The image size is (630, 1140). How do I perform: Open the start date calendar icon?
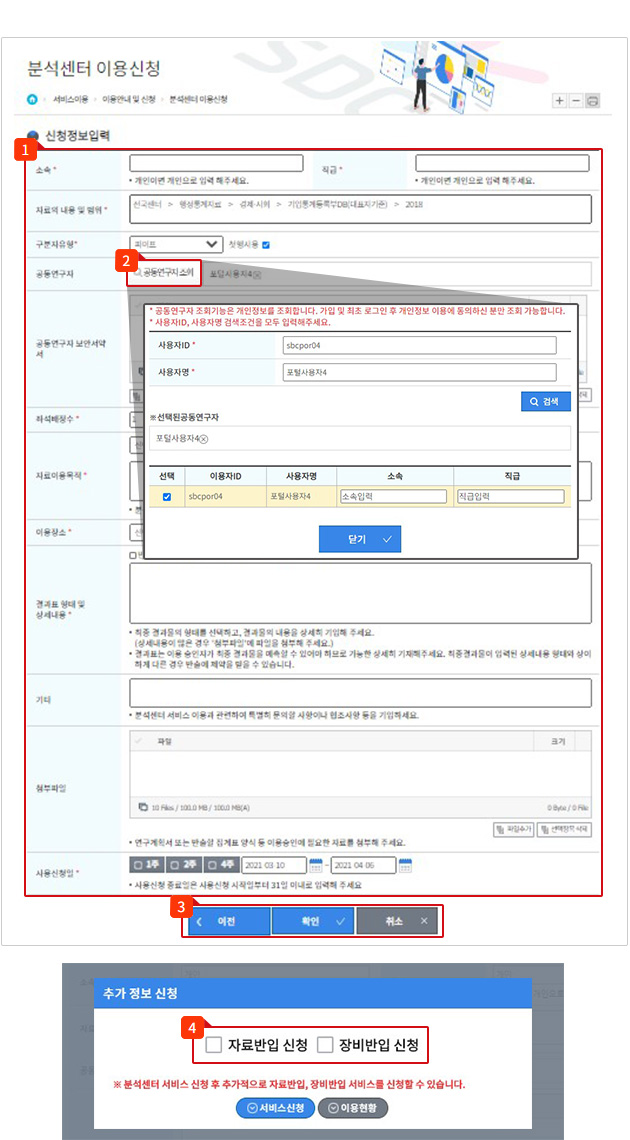(315, 865)
